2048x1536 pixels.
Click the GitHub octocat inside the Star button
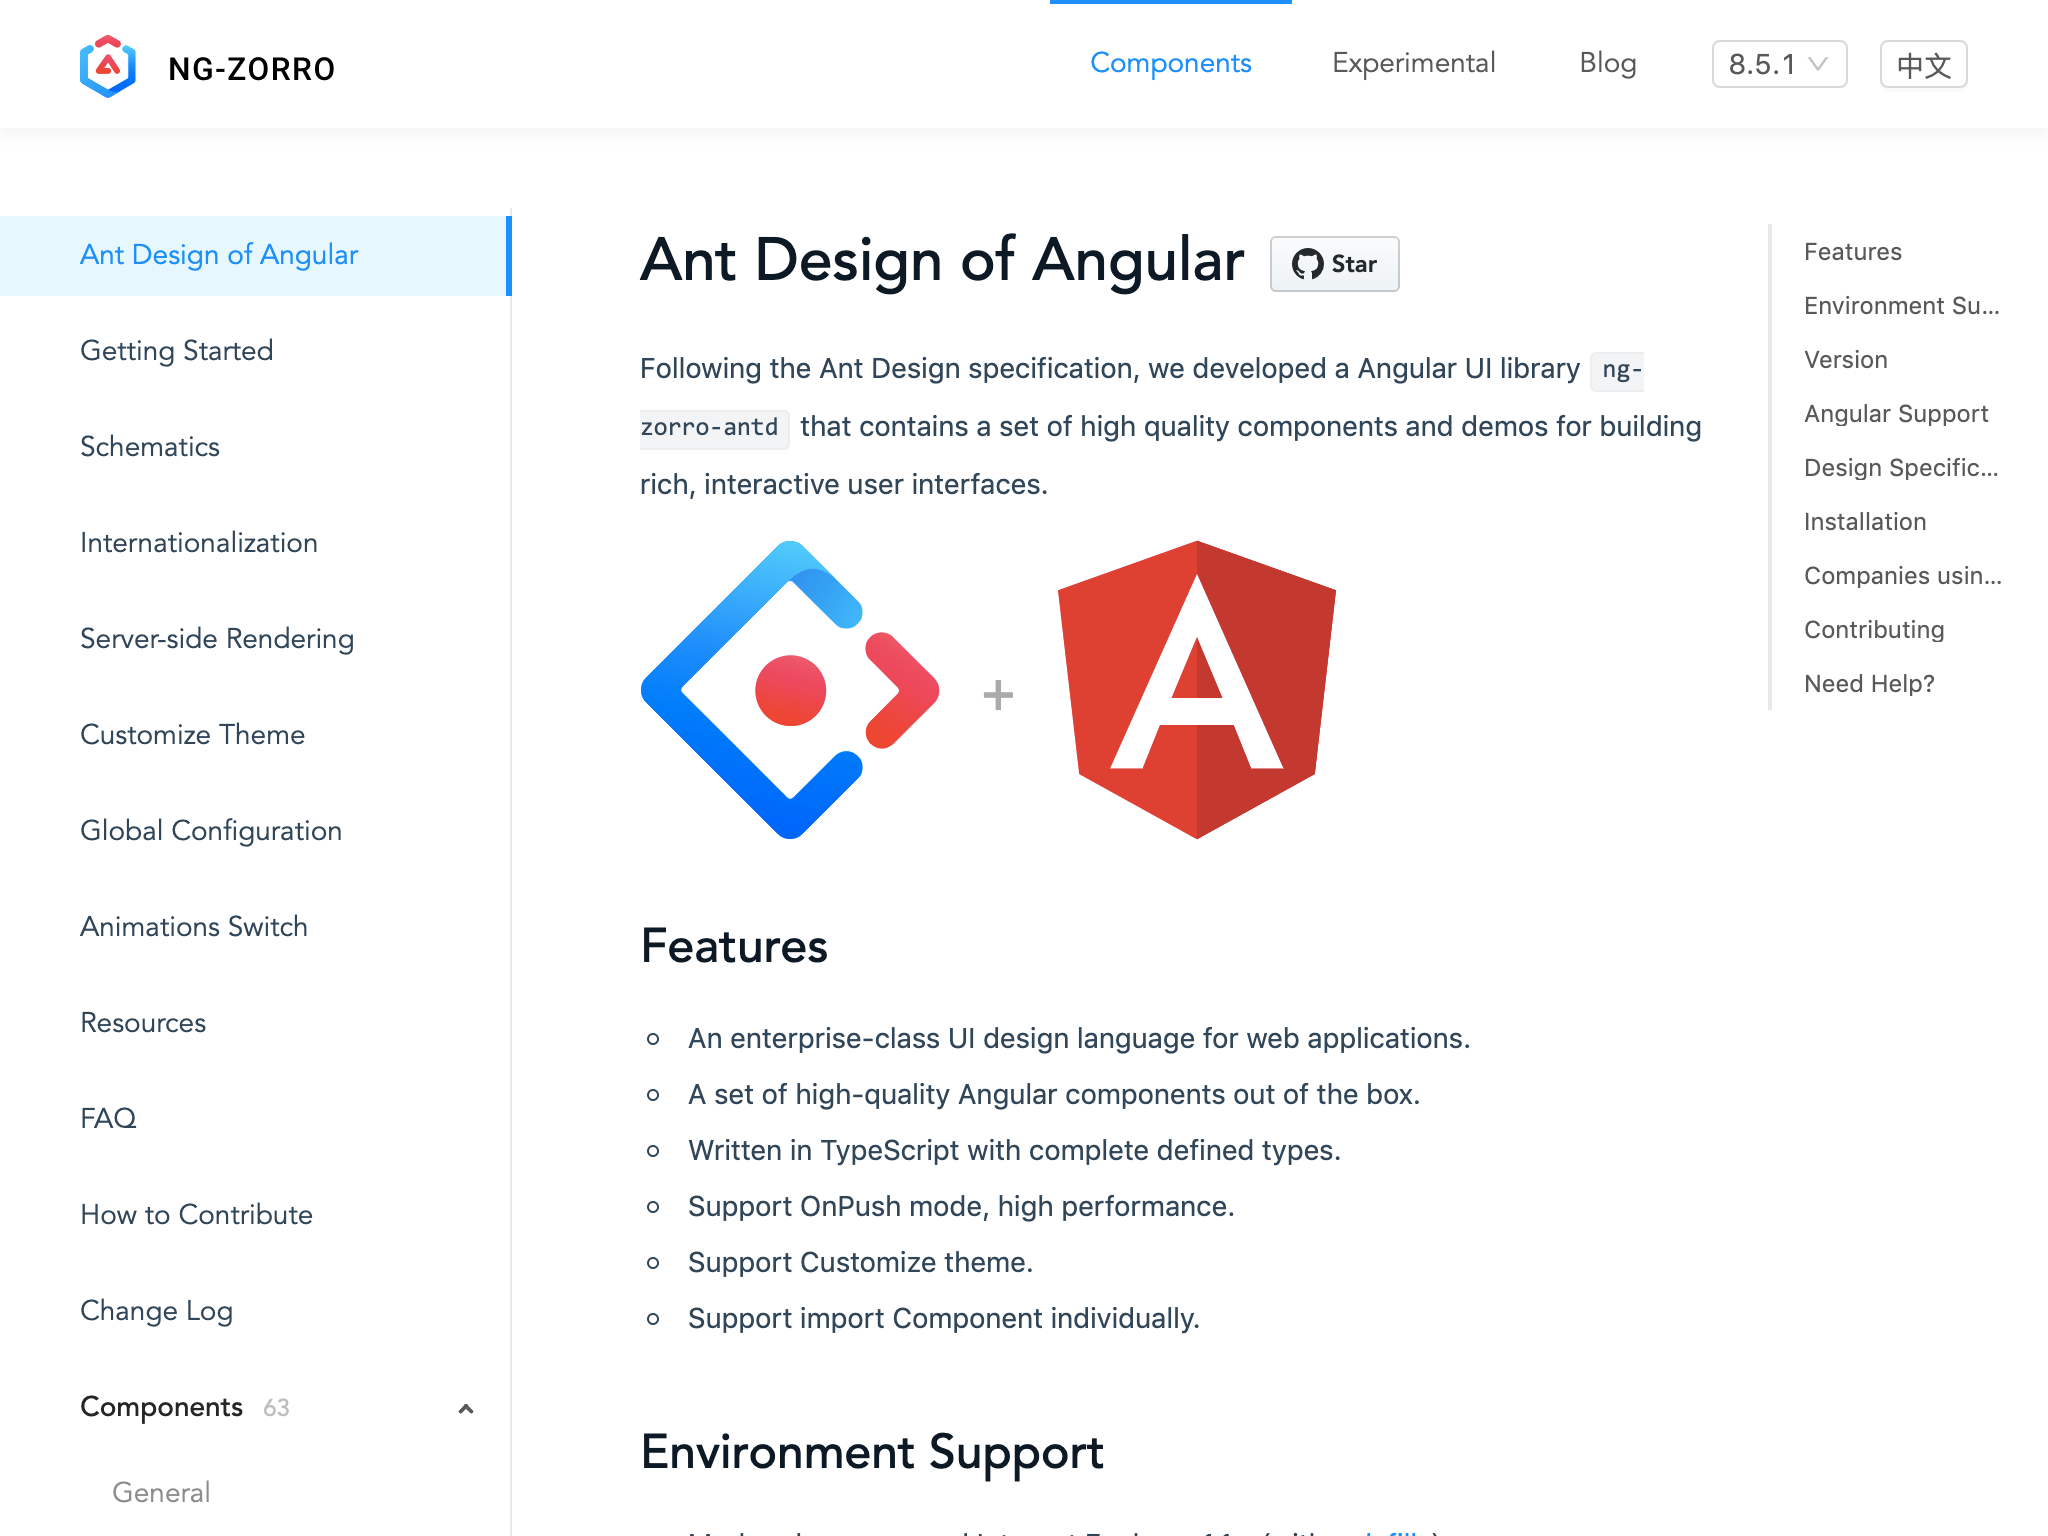click(1310, 263)
